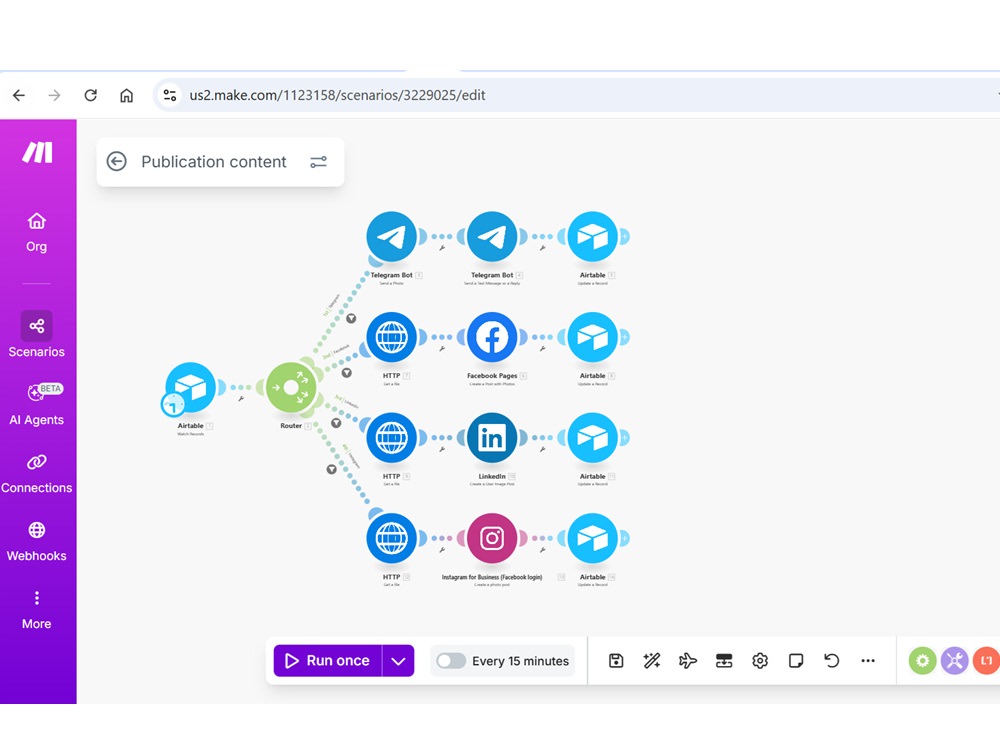
Task: Add a module after the bottom Airtable module
Action: [625, 538]
